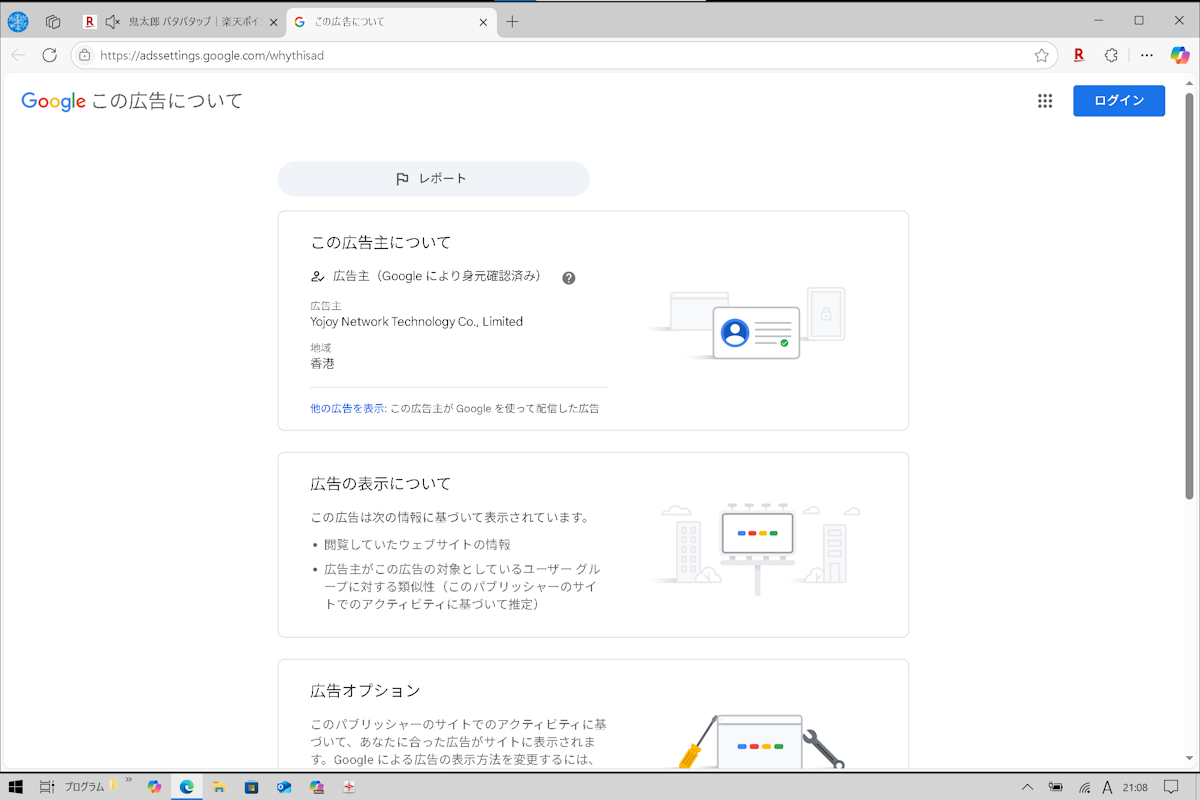This screenshot has width=1200, height=800.
Task: Click the Edge profile avatar icon
Action: point(18,21)
